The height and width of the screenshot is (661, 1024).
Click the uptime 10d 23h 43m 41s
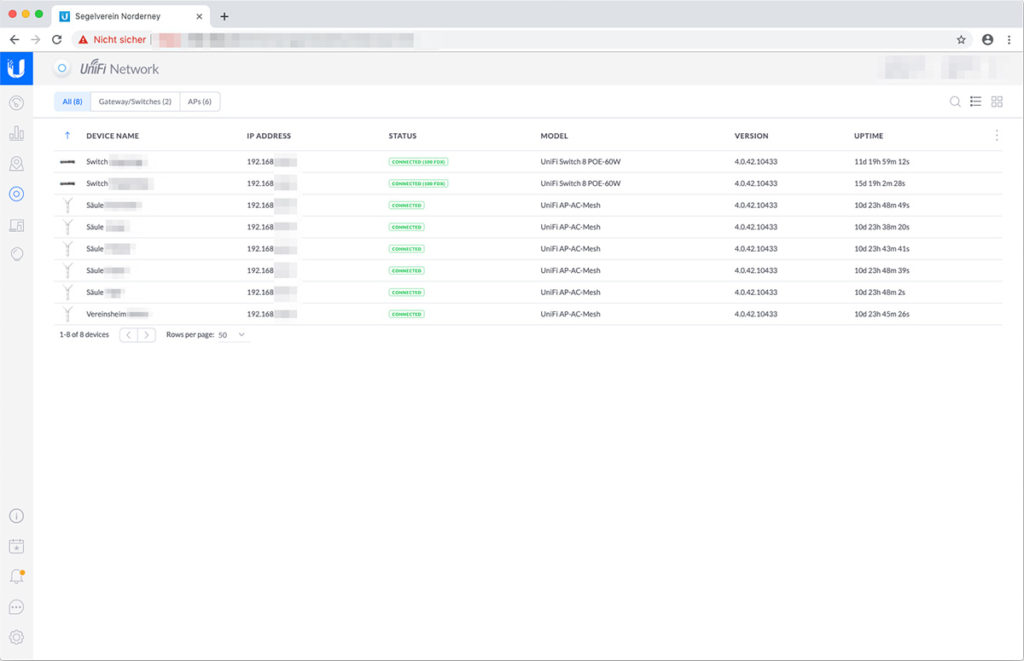(882, 249)
